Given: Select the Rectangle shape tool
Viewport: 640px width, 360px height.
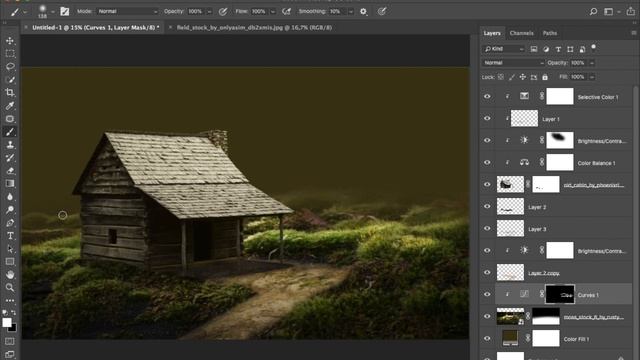Looking at the screenshot, I should 10,262.
